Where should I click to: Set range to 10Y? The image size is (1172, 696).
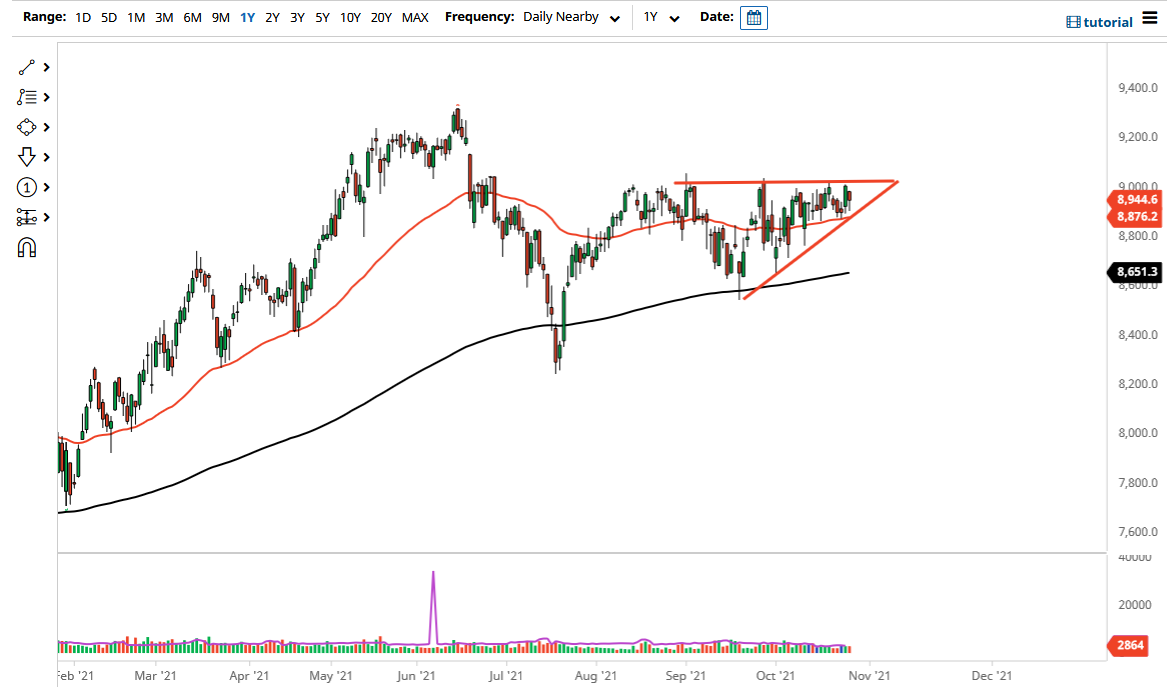351,17
